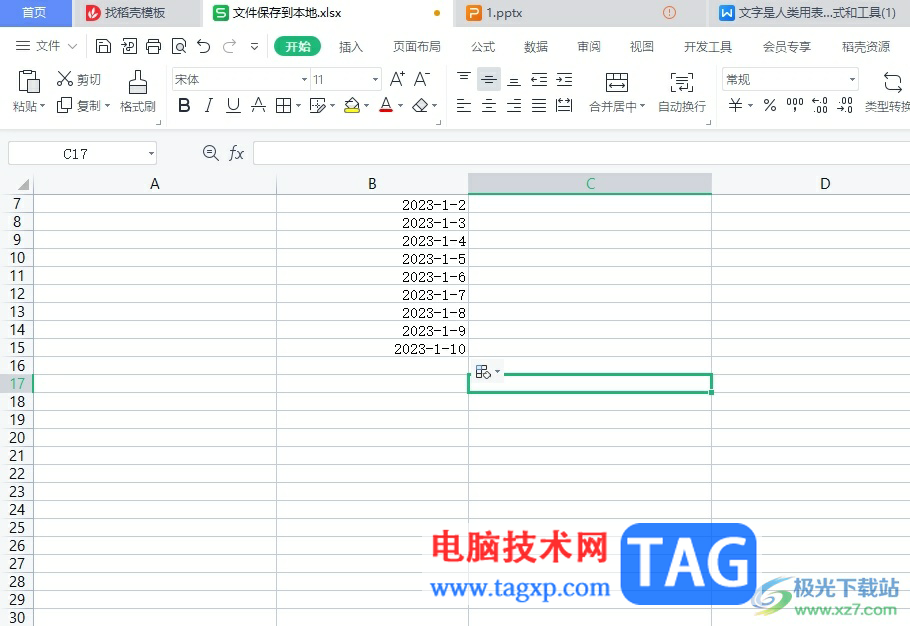
Task: Select column C header
Action: click(590, 183)
